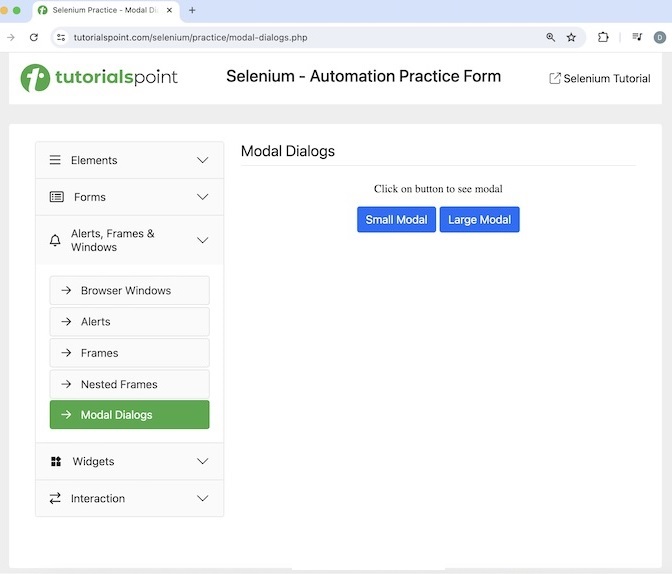
Task: Reload the page with refresh icon
Action: (x=34, y=37)
